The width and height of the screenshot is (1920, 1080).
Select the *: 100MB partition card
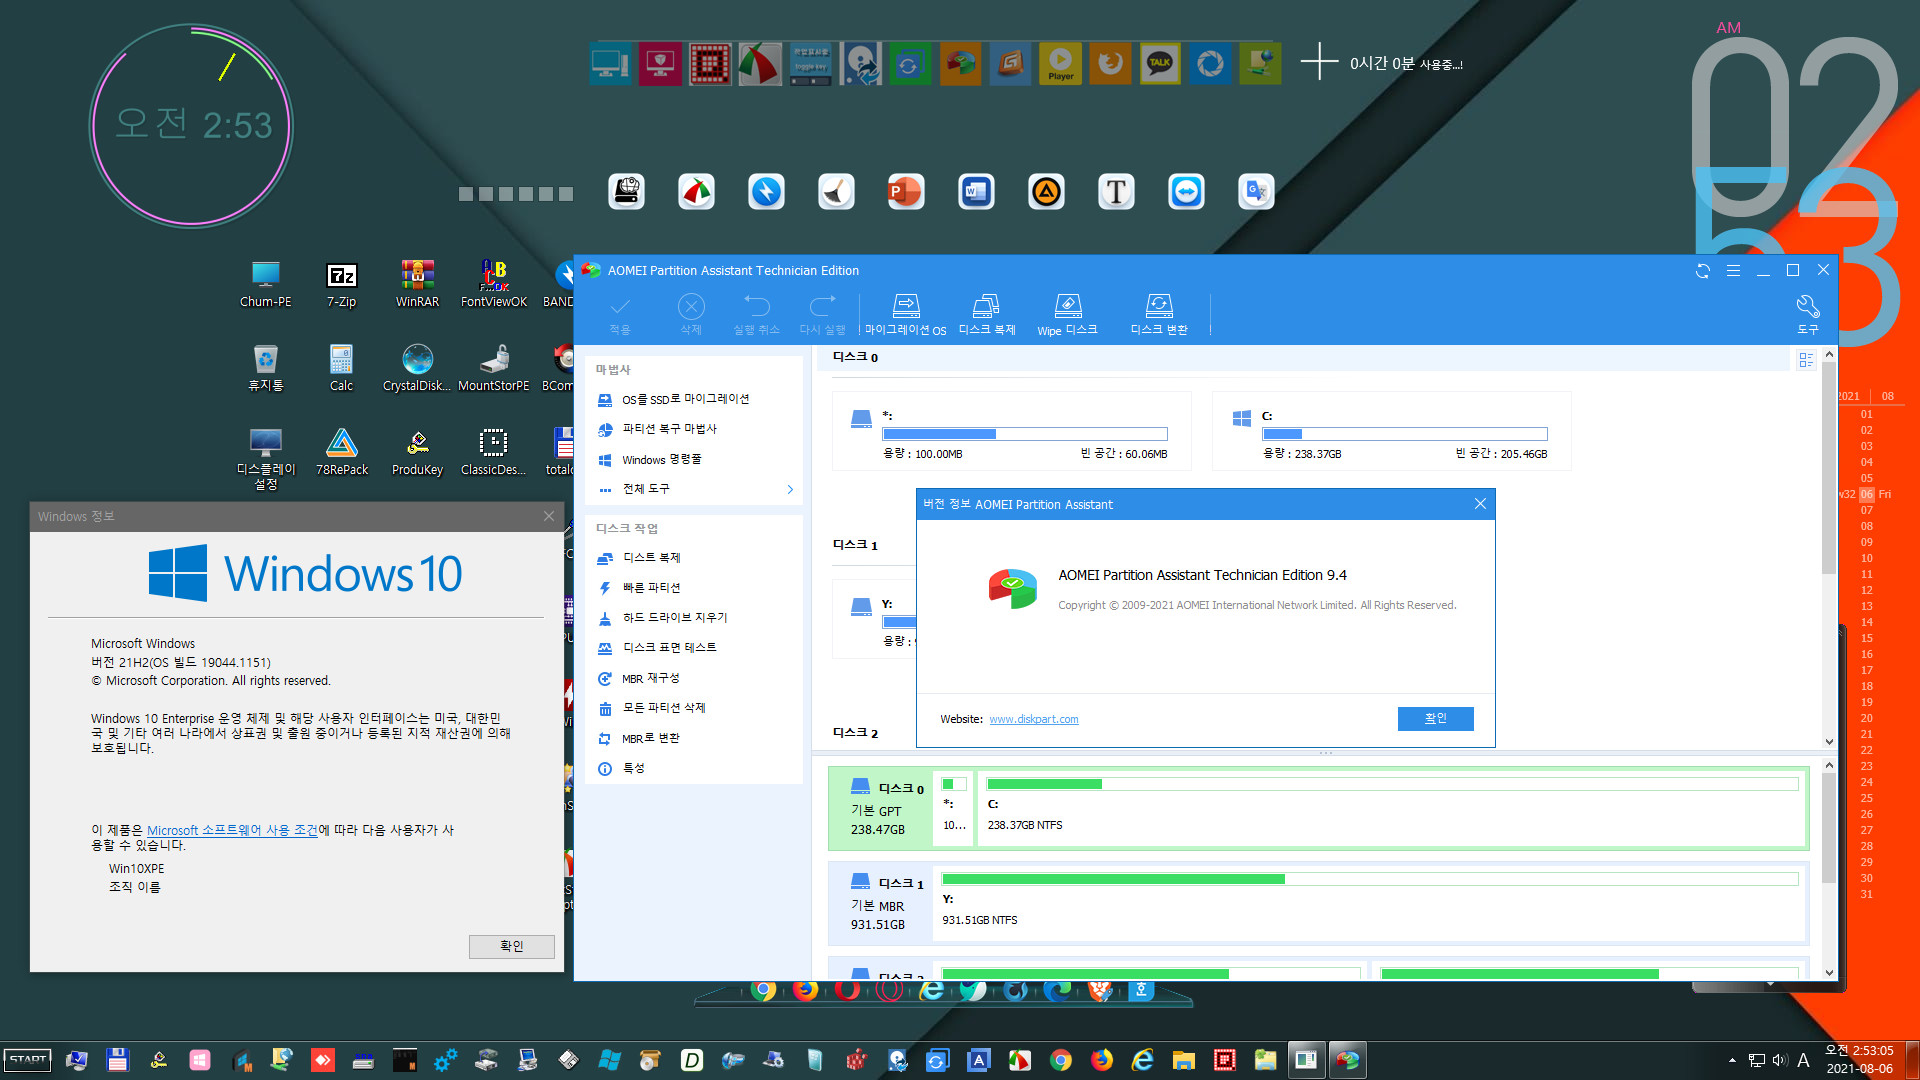1012,431
